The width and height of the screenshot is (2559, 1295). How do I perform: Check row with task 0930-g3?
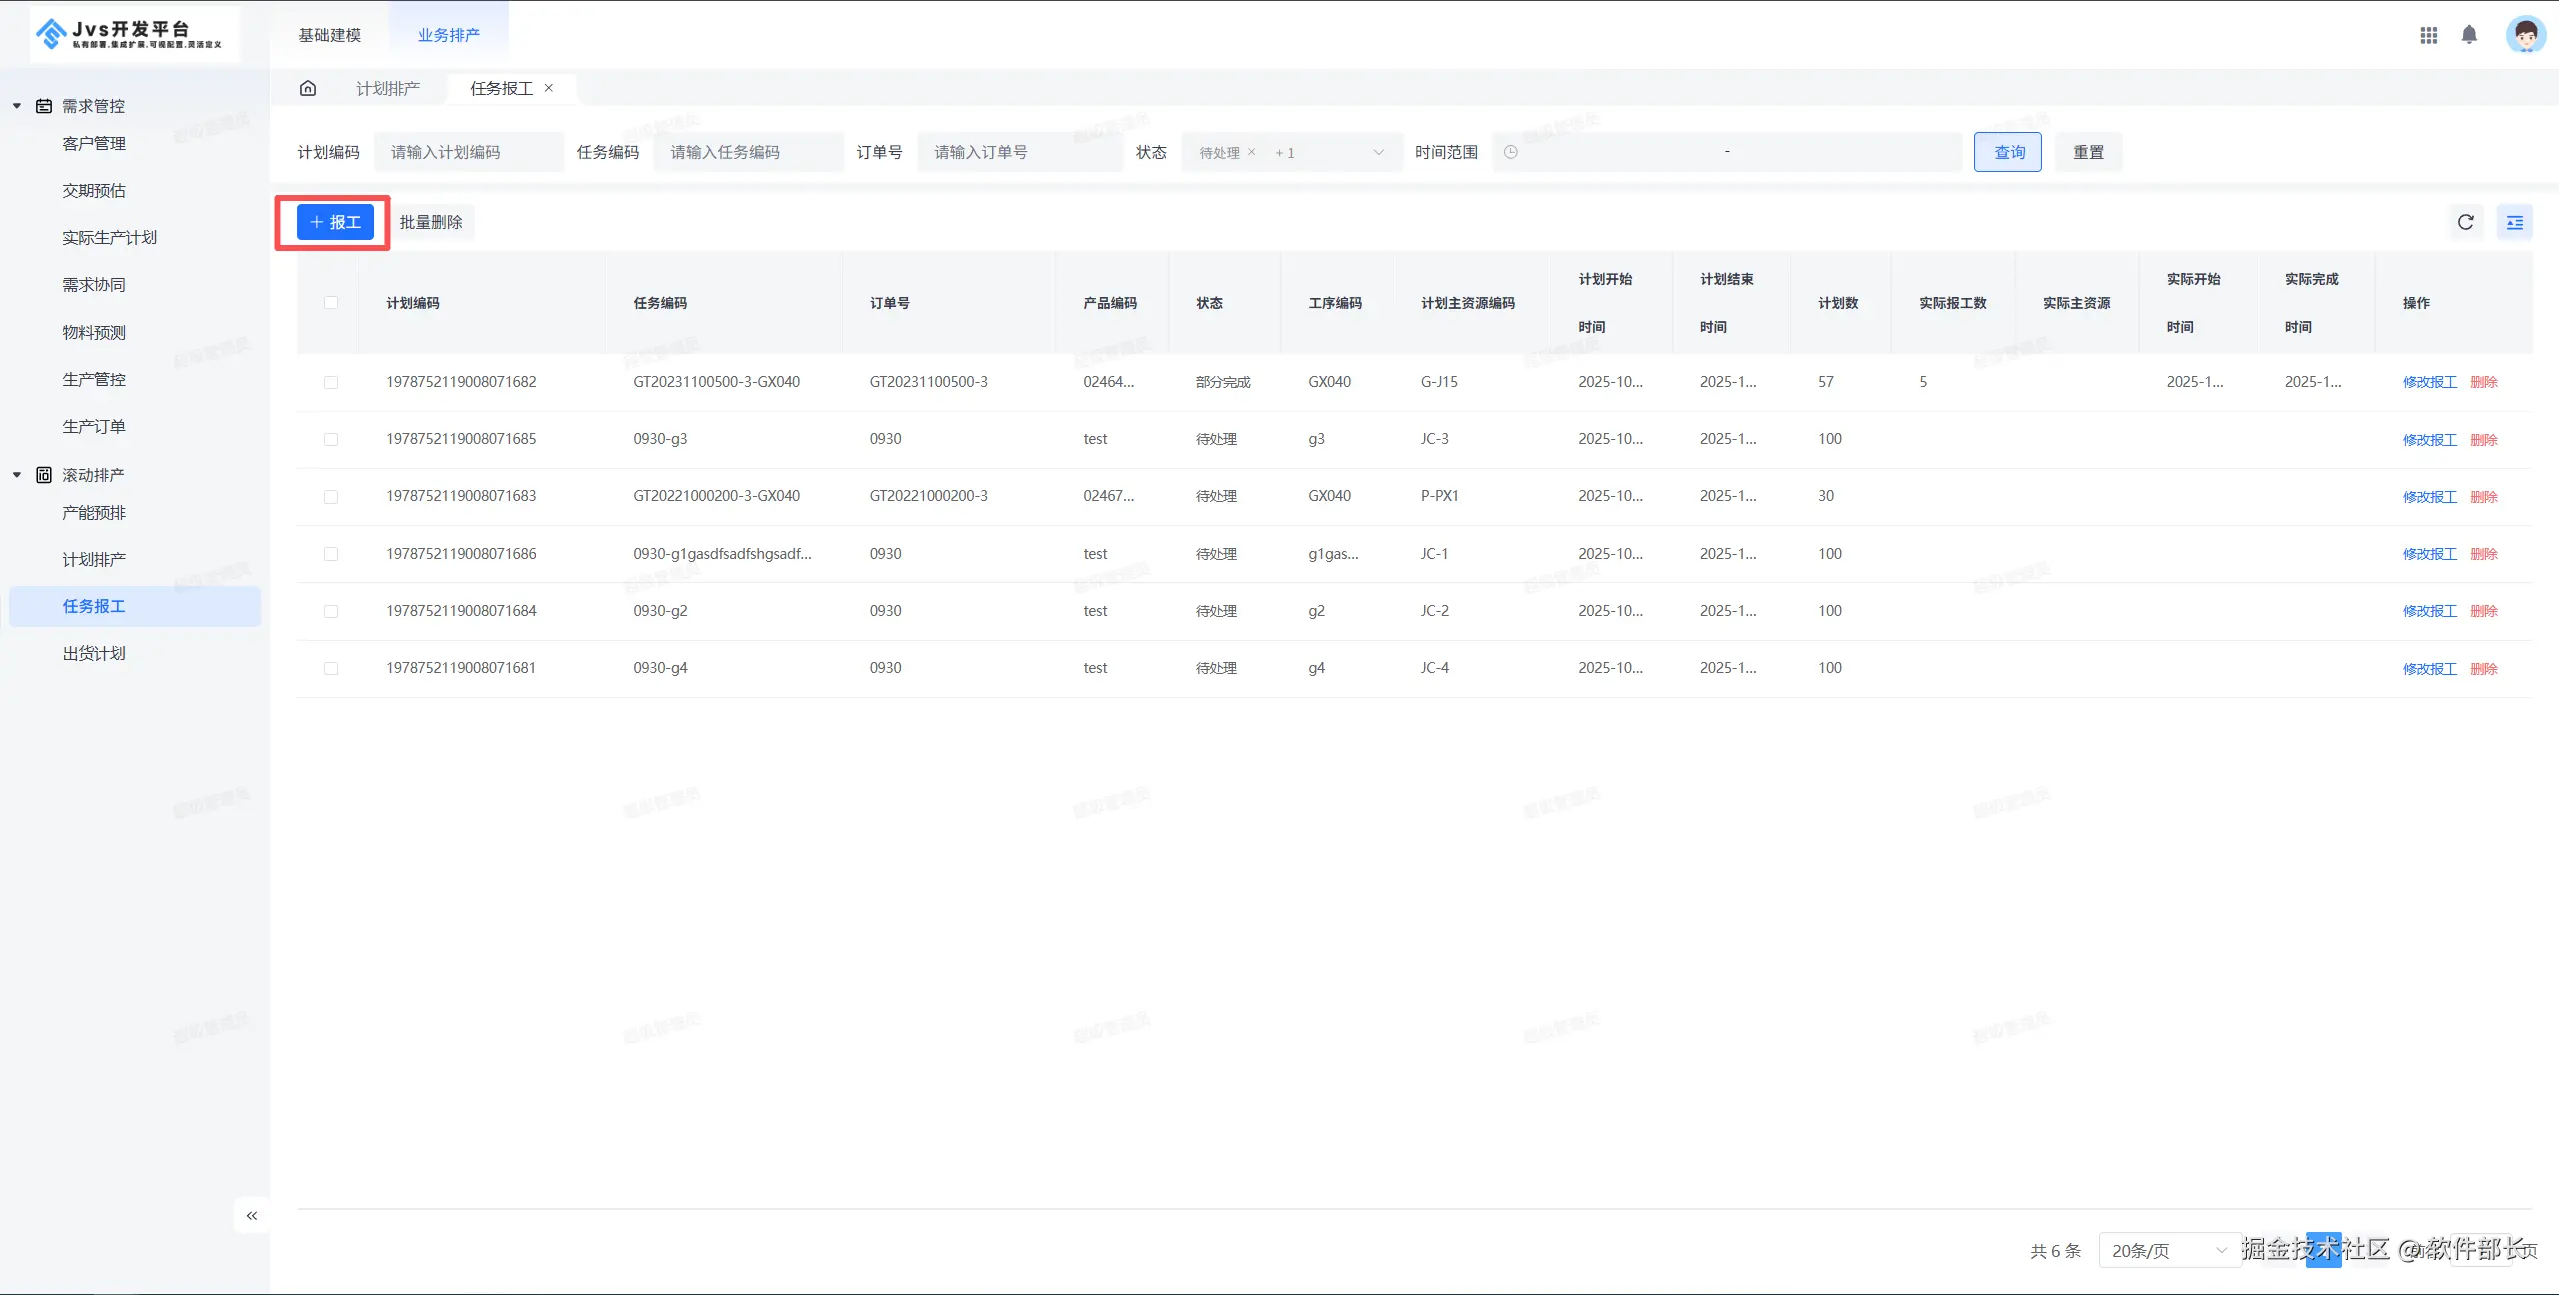(x=331, y=439)
